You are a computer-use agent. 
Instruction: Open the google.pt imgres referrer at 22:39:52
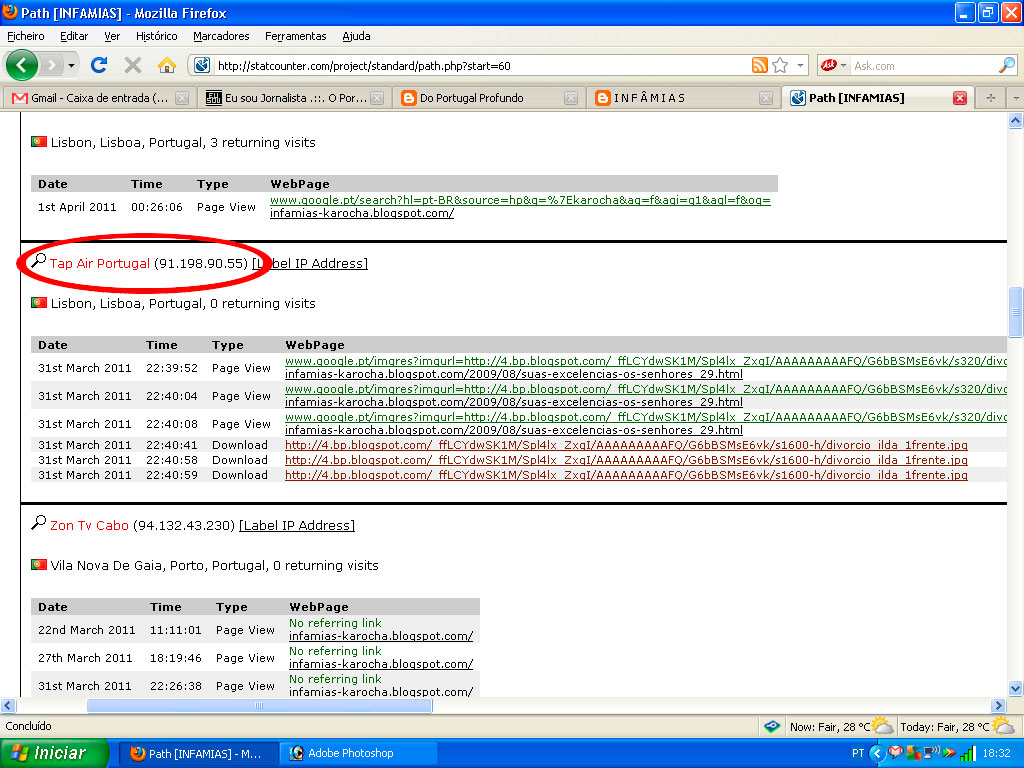click(645, 361)
